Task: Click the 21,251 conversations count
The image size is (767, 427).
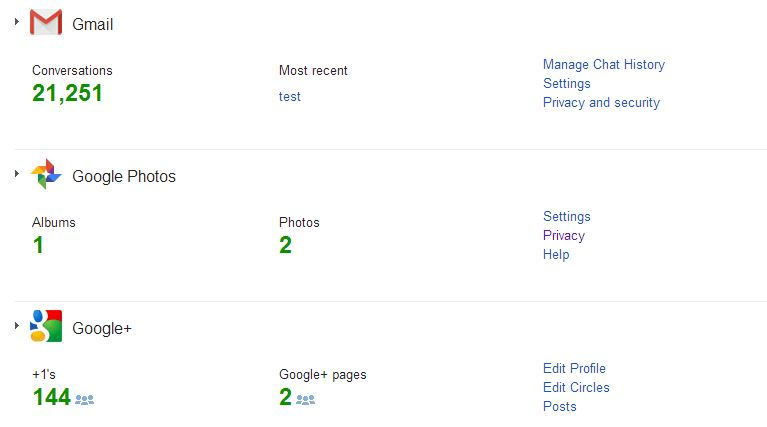Action: click(x=67, y=93)
